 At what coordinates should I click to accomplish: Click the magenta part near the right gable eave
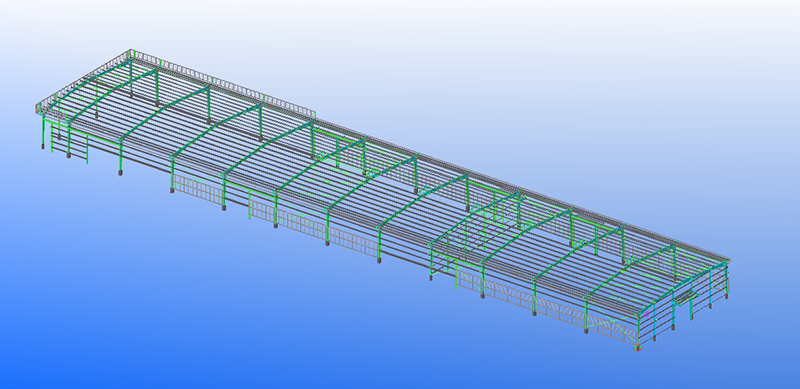[x=647, y=313]
